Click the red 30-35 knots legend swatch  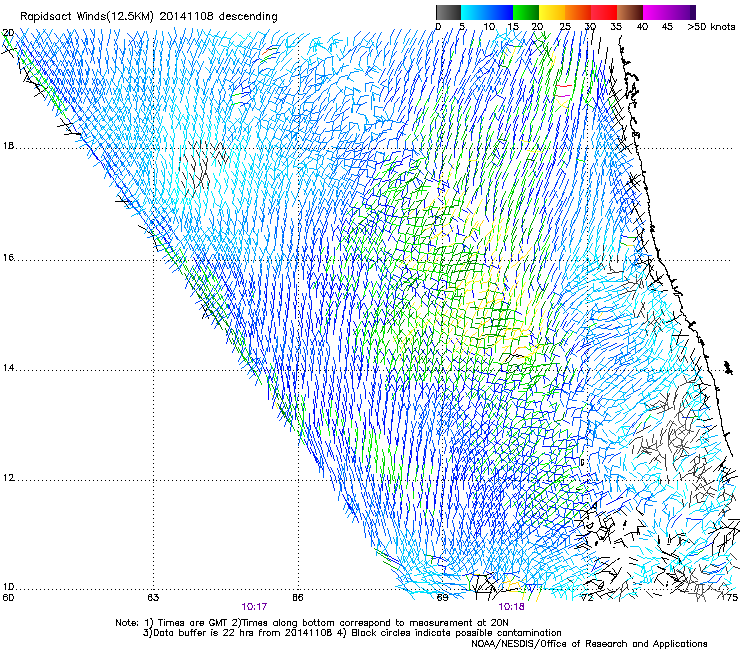604,12
